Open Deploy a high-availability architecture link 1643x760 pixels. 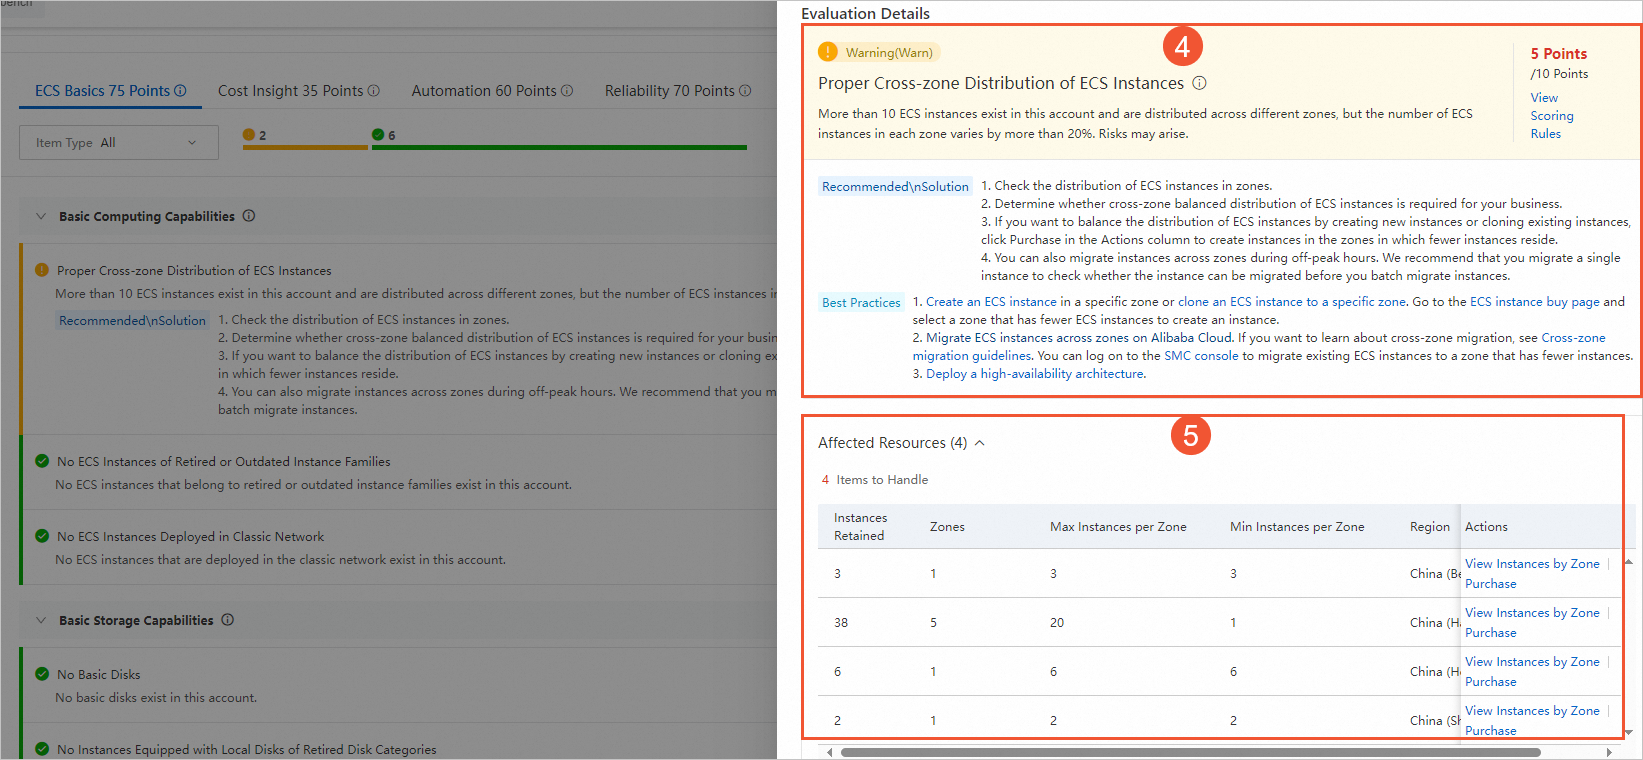click(1035, 374)
